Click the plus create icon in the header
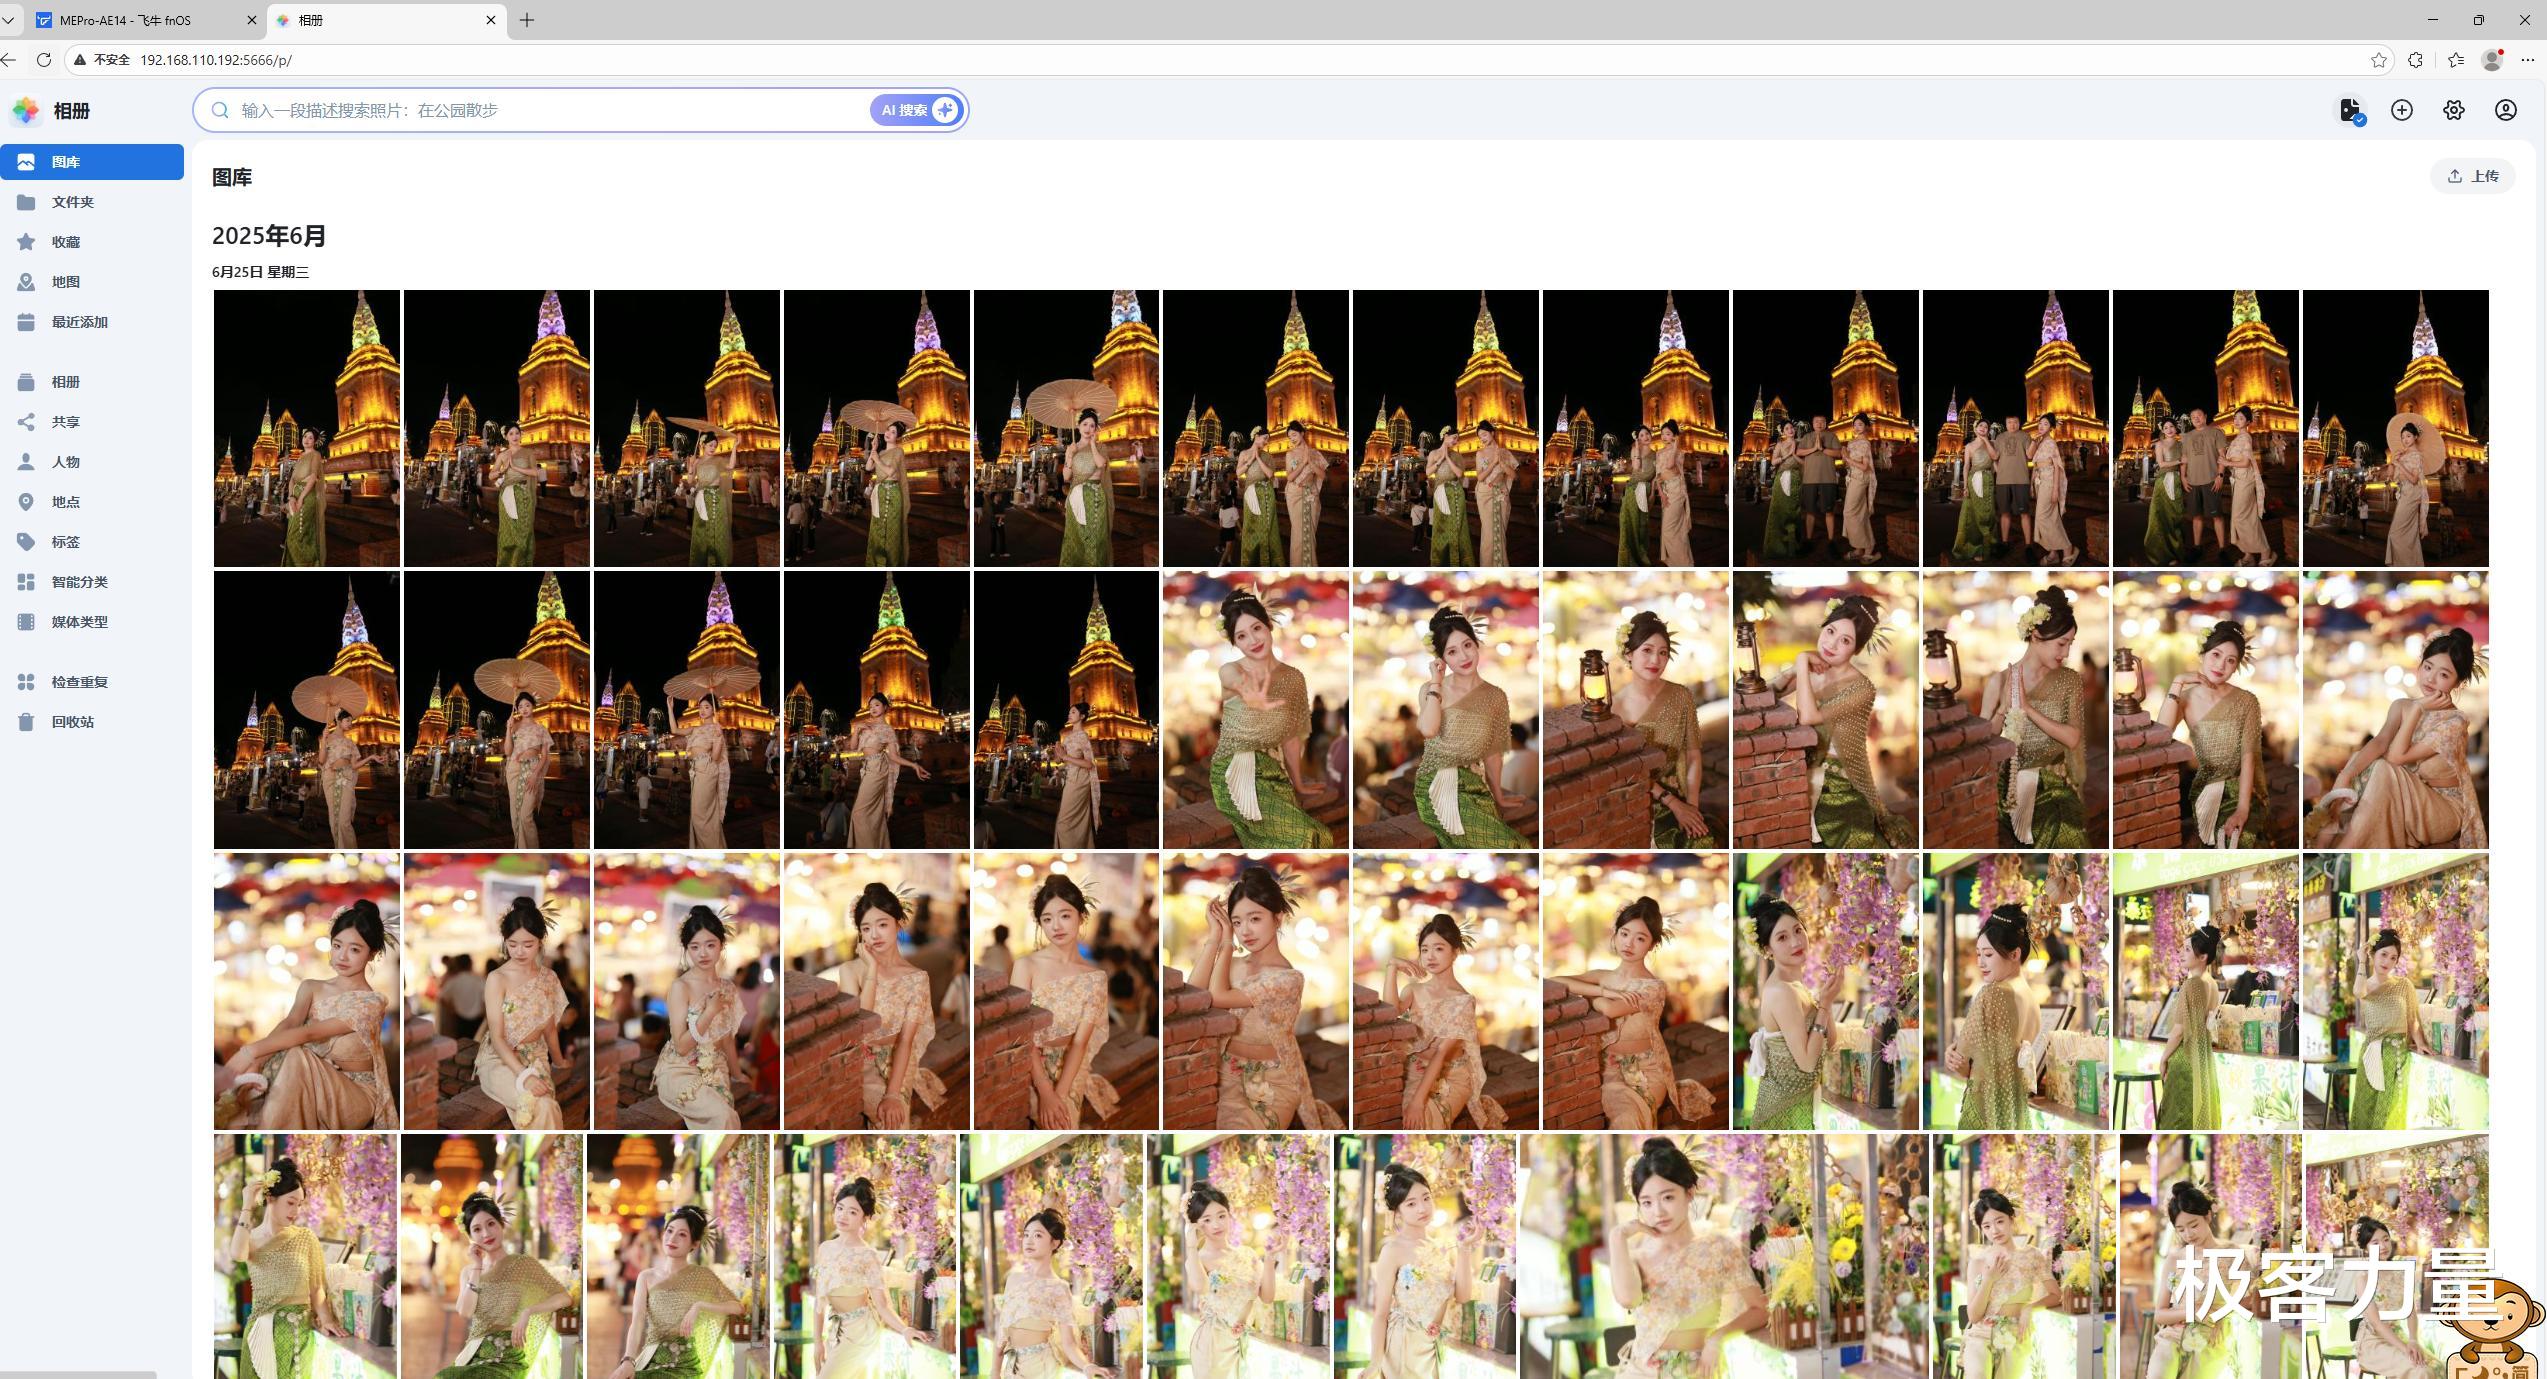Image resolution: width=2547 pixels, height=1379 pixels. pos(2401,110)
